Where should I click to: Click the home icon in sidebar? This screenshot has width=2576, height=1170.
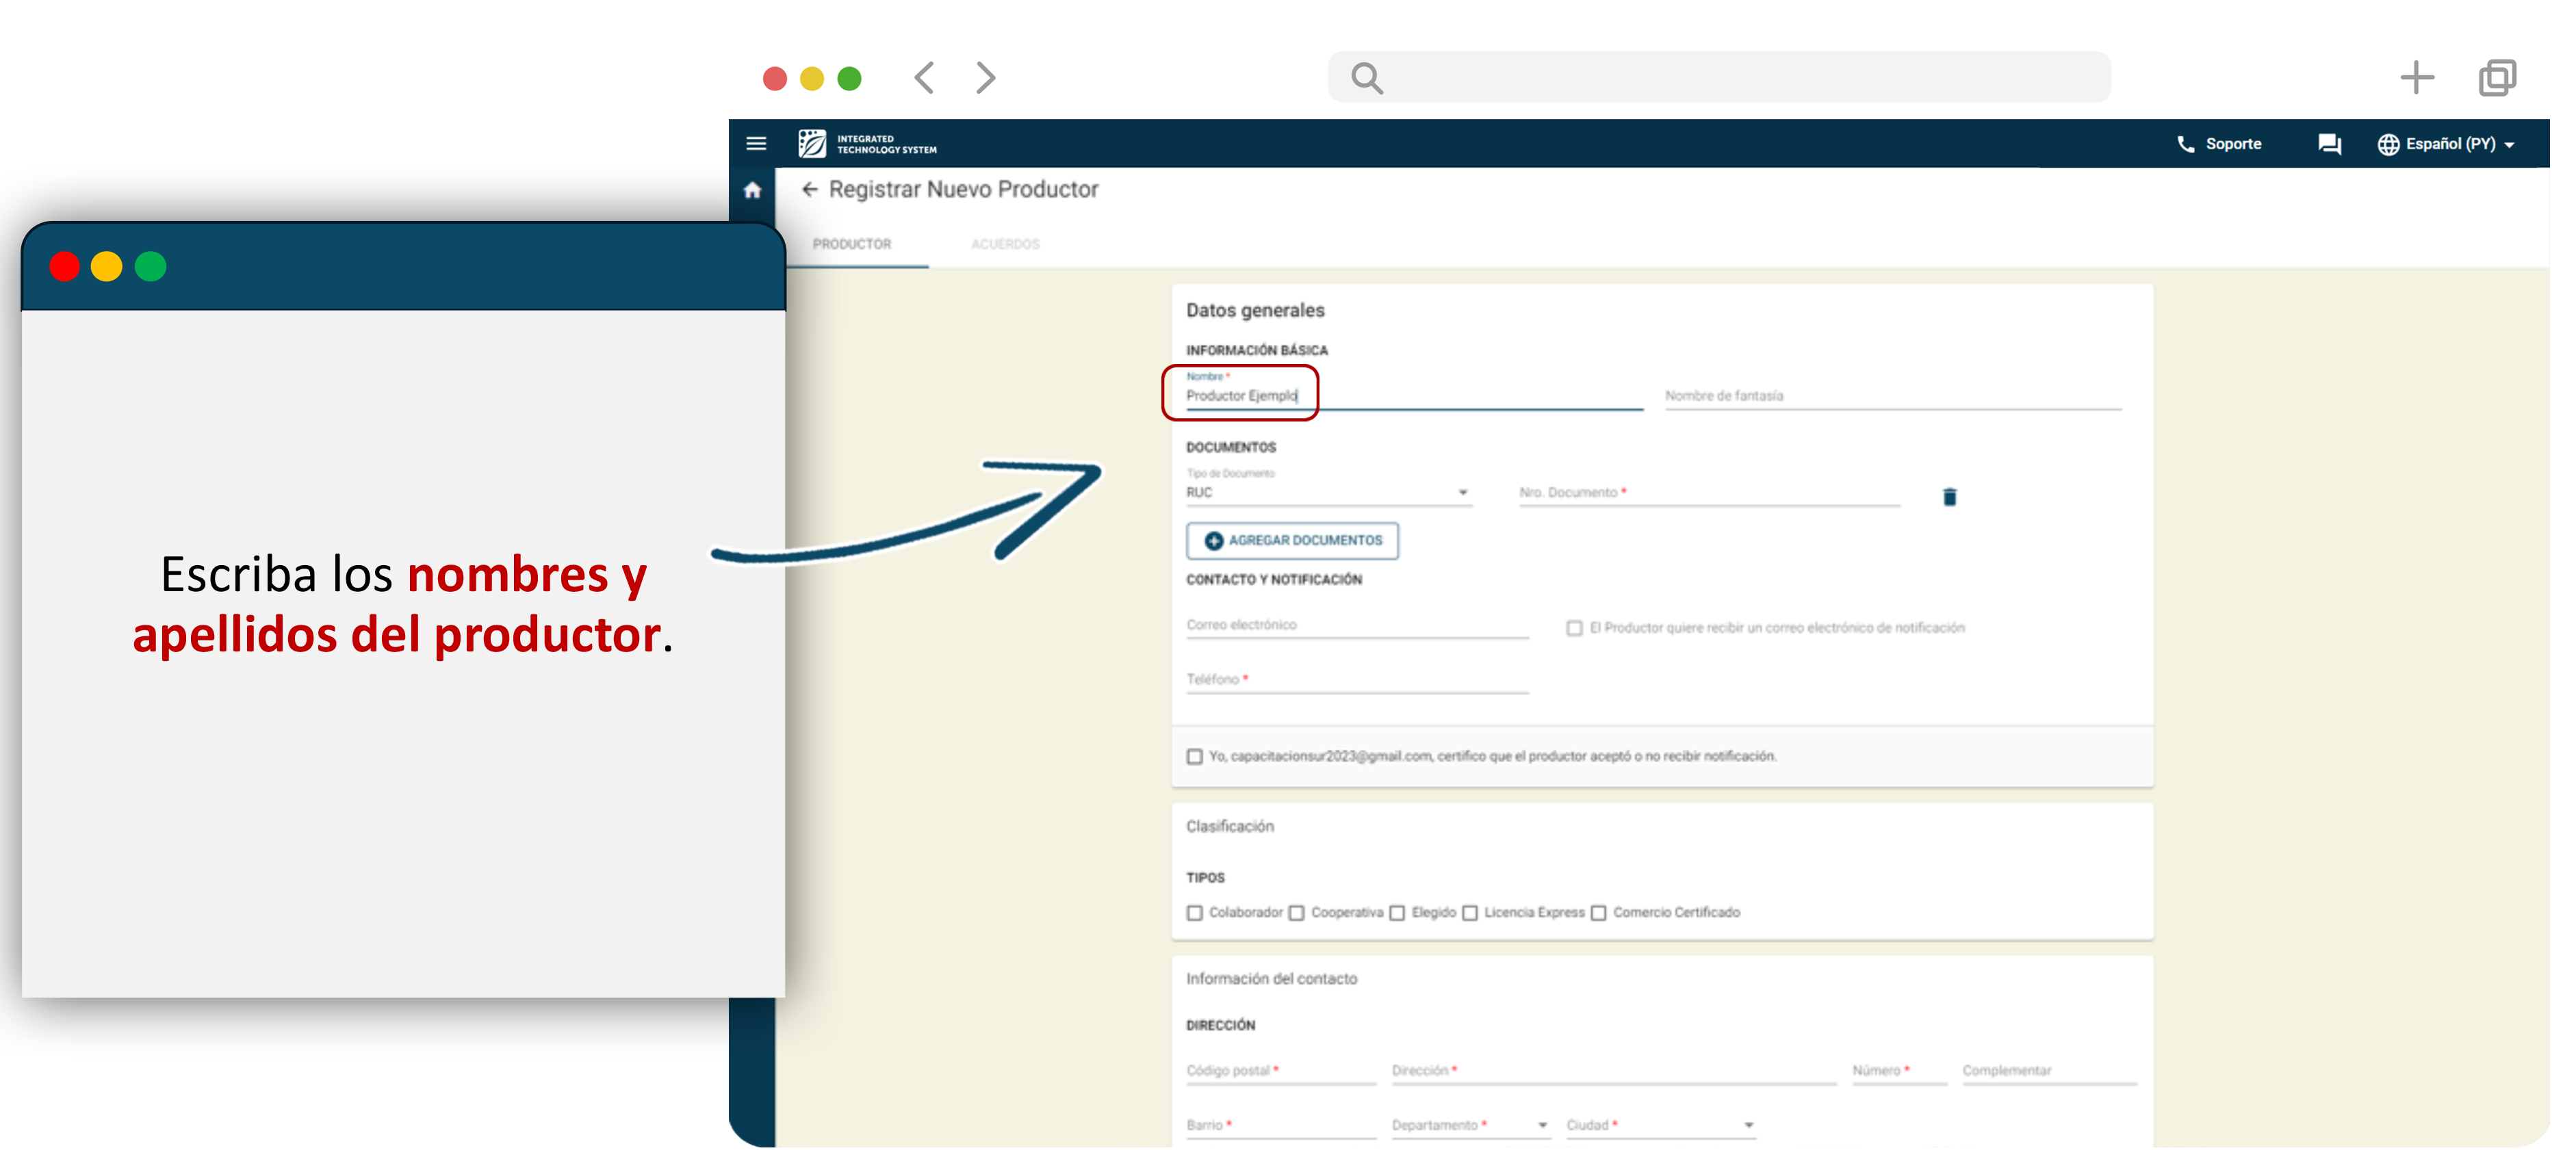click(x=752, y=190)
